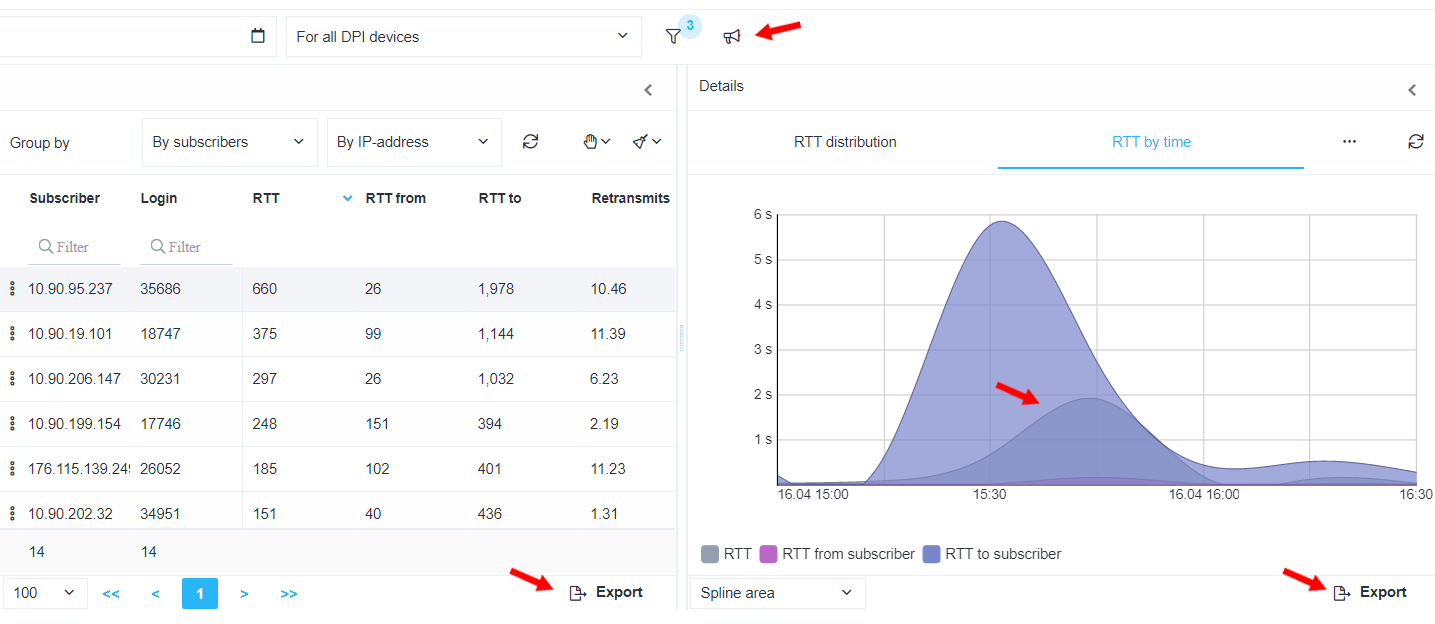Open row menu for 10.90.95.237
1435x624 pixels.
click(12, 289)
